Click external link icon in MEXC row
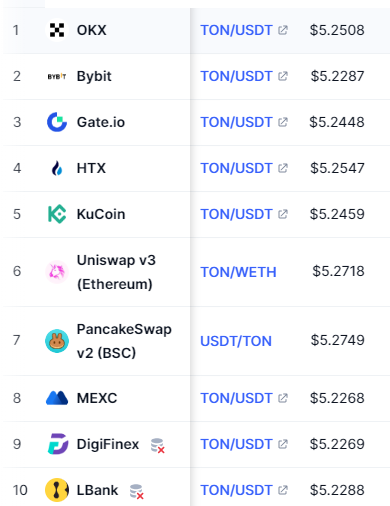This screenshot has height=506, width=390. pos(283,398)
